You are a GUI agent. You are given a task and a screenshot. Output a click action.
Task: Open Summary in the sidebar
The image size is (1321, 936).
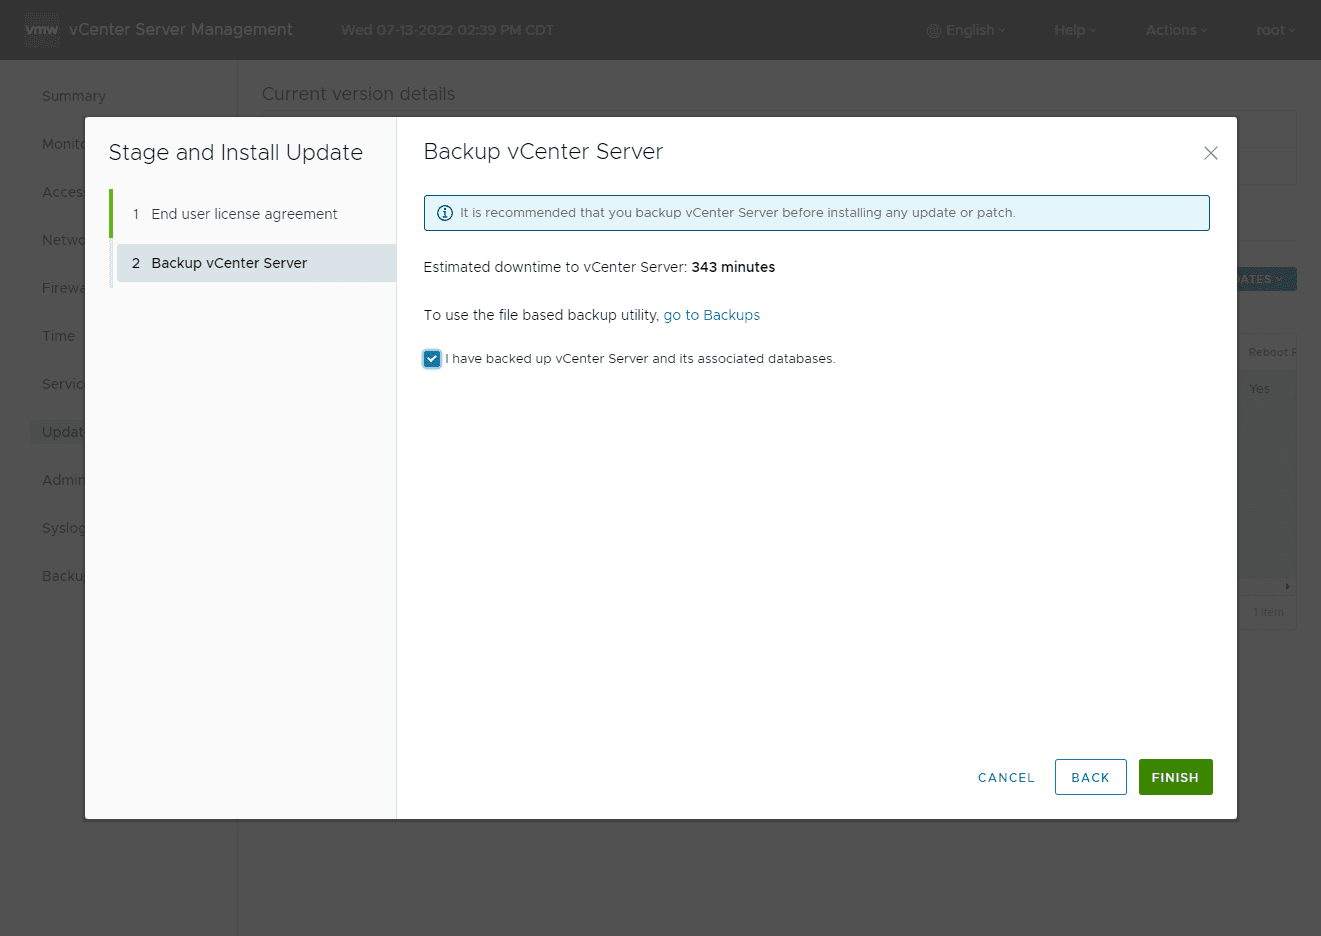[x=73, y=96]
